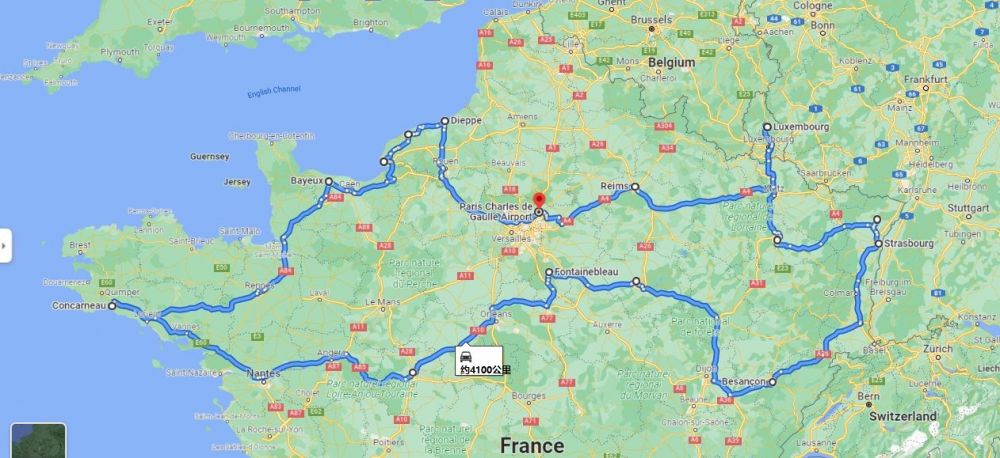Viewport: 1000px width, 458px height.
Task: Open the satellite layers thumbnail
Action: [x=38, y=441]
